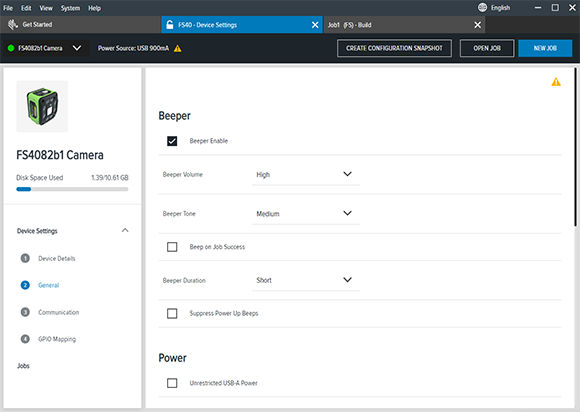This screenshot has width=580, height=412.
Task: Click the unlock icon on FS40 tab
Action: tap(169, 25)
